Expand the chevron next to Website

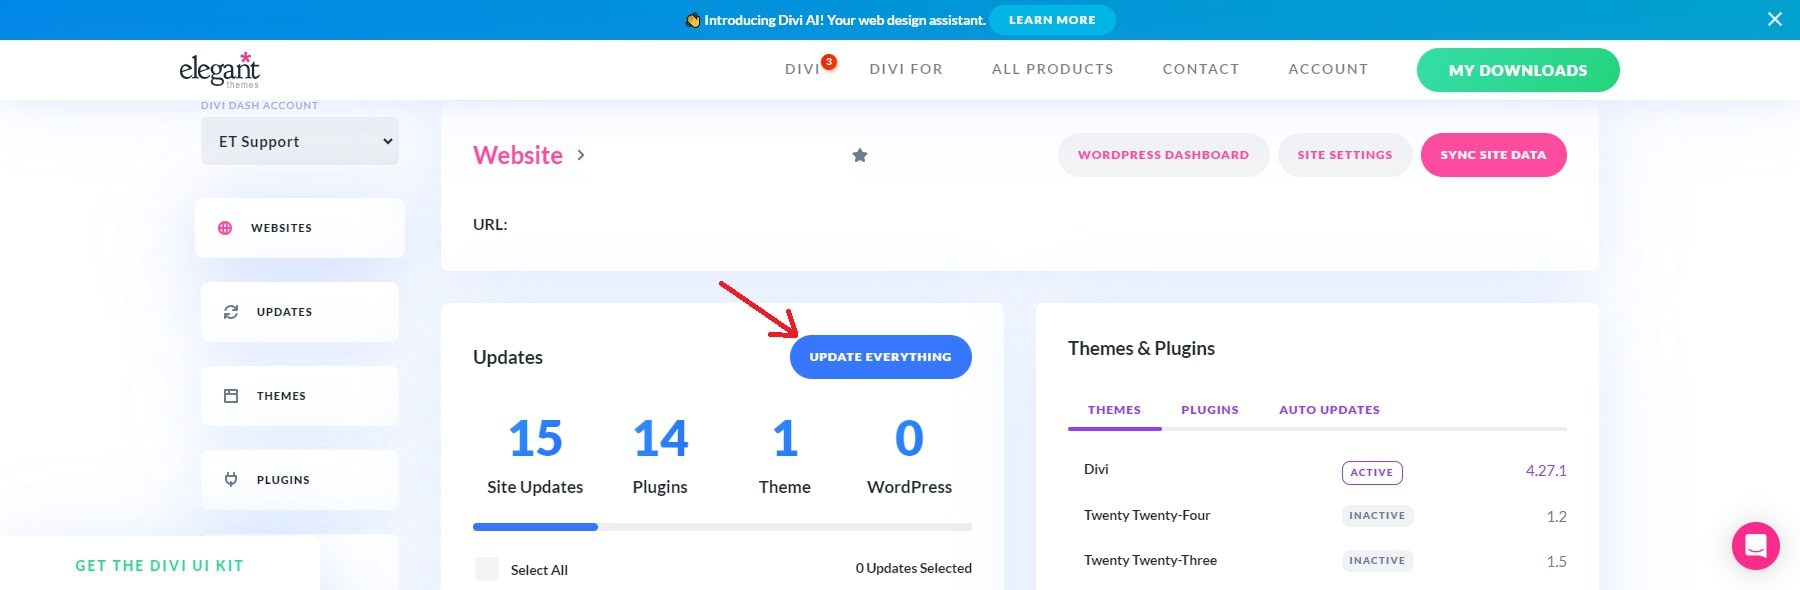pos(581,155)
